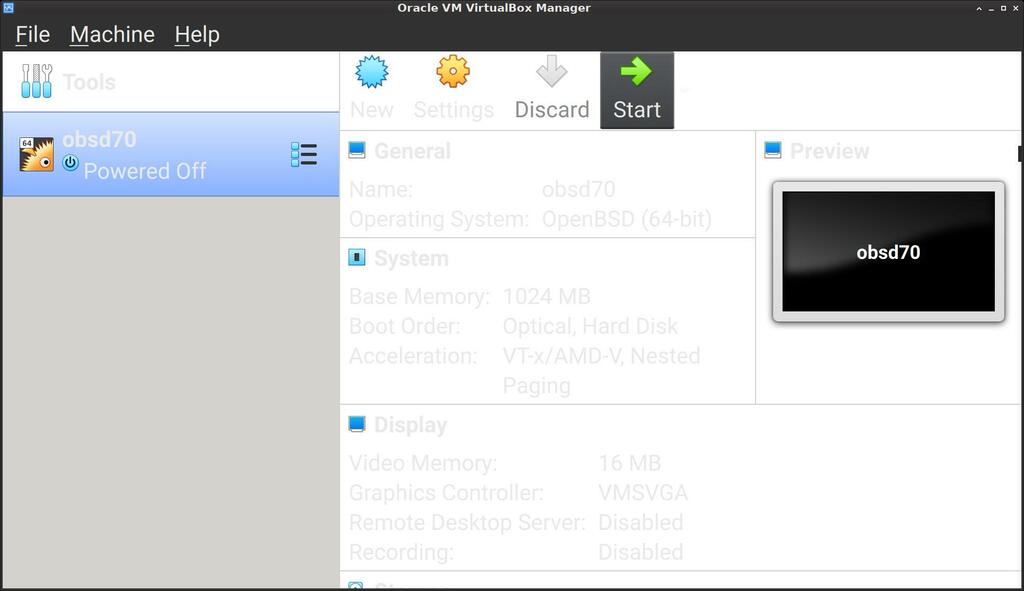Screen dimensions: 1024x591
Task: Start the virtual machine with the Start button
Action: pyautogui.click(x=637, y=90)
